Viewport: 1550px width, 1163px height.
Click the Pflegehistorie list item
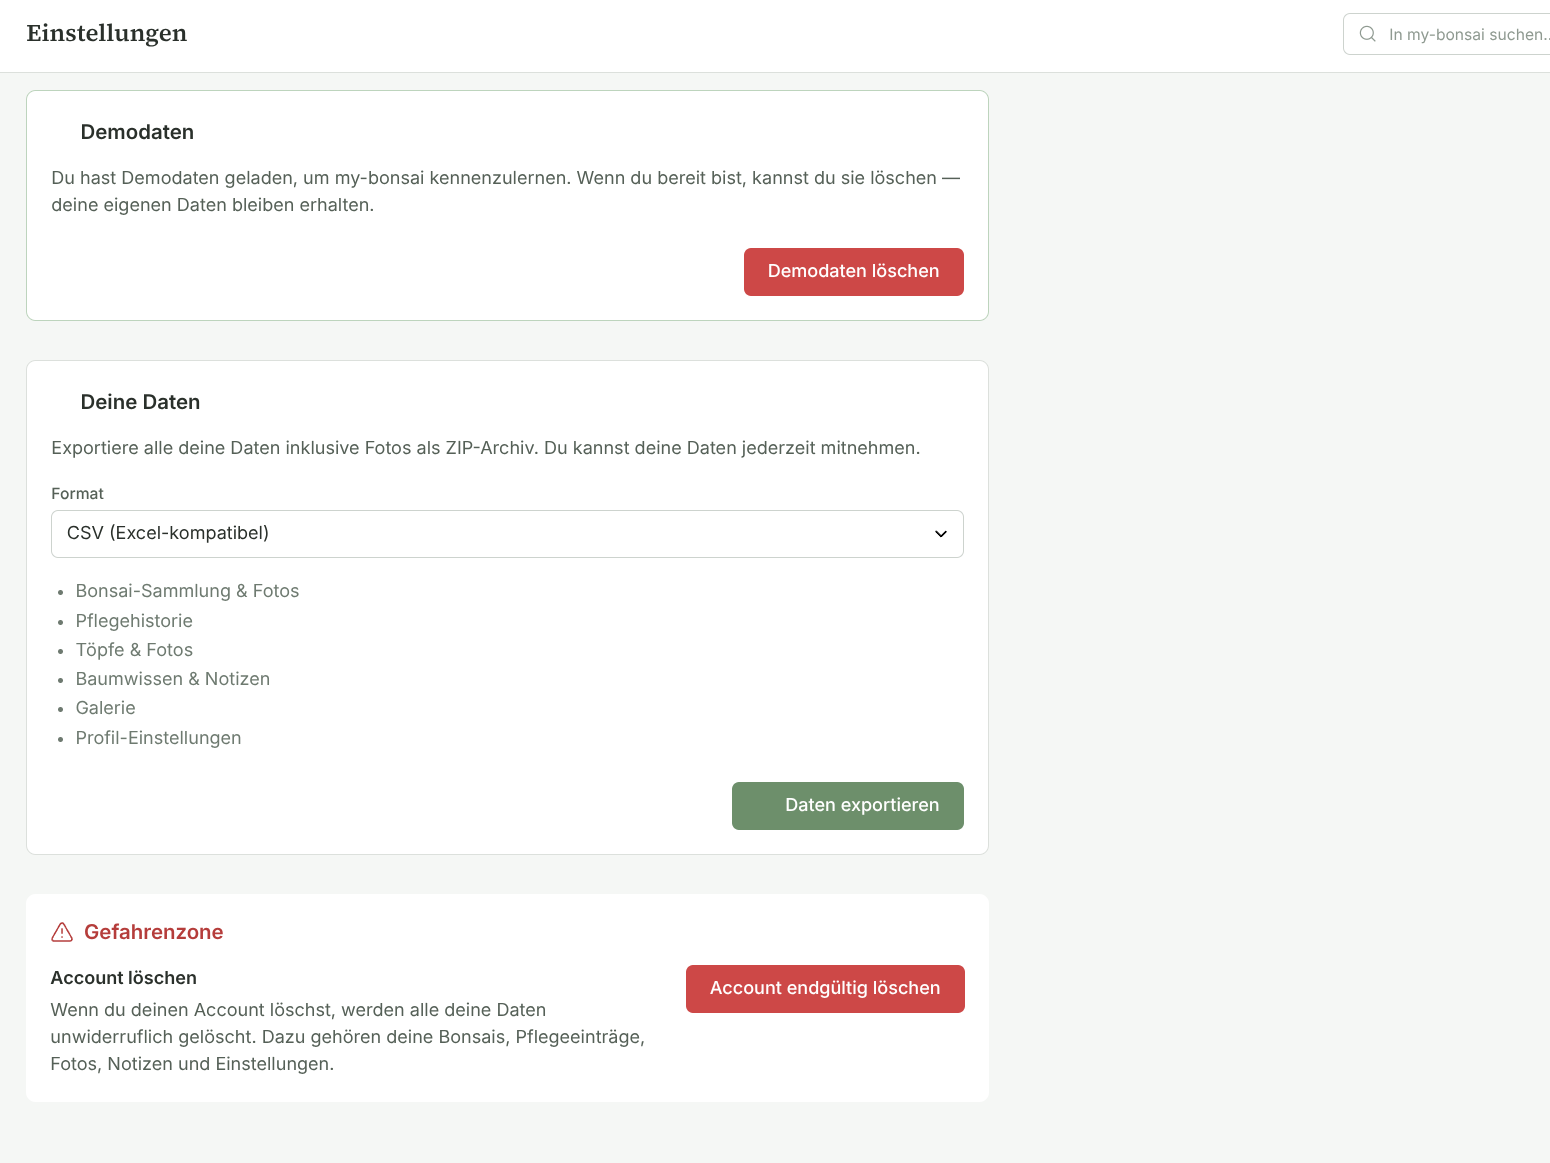tap(134, 620)
